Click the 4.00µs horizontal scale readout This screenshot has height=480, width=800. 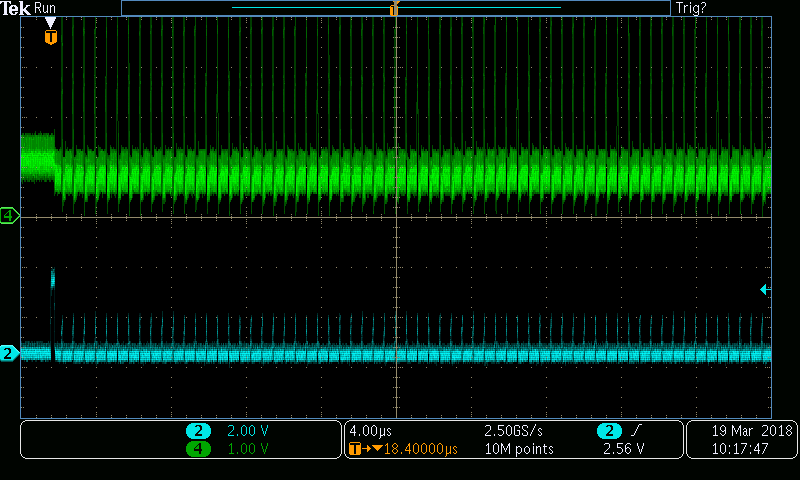tap(370, 431)
